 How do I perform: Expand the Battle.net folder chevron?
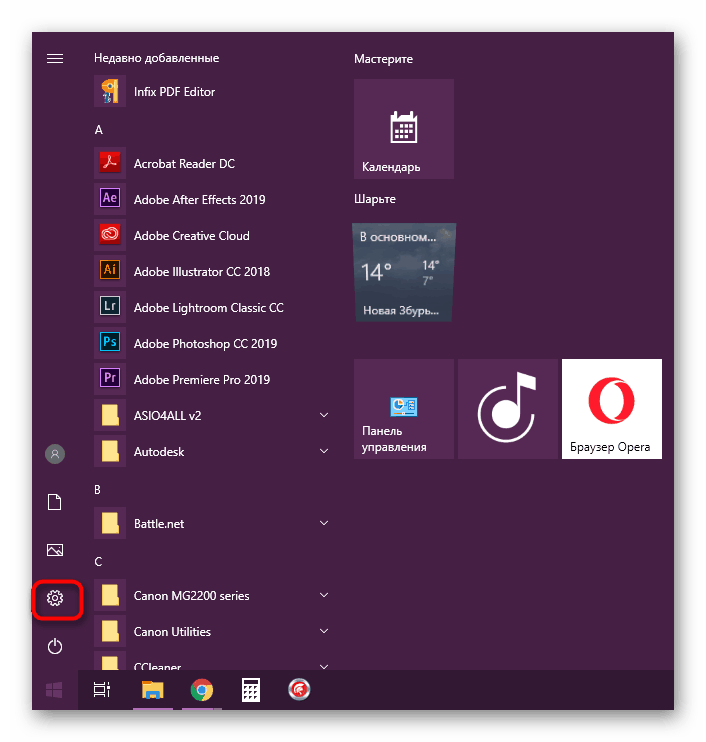coord(324,523)
